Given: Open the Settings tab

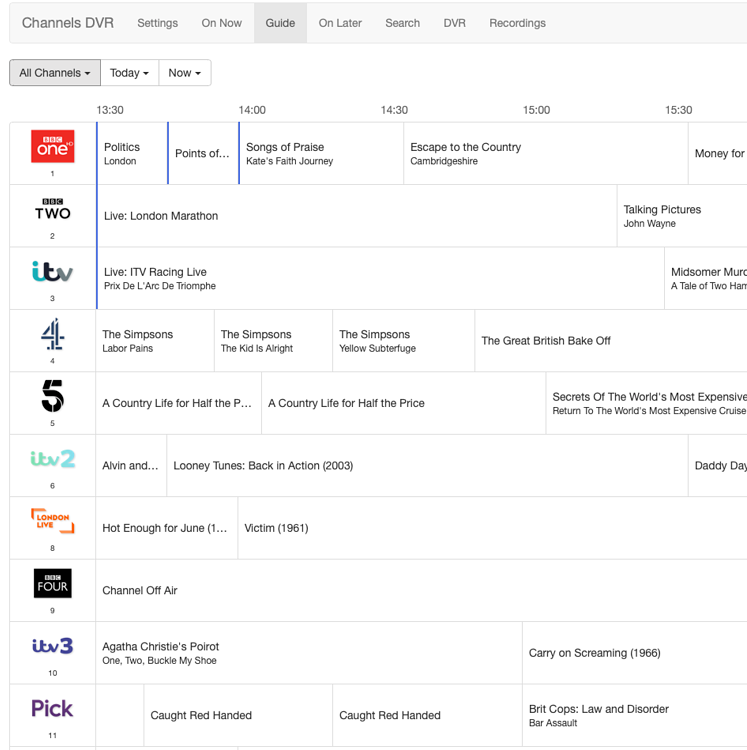Looking at the screenshot, I should (x=157, y=23).
